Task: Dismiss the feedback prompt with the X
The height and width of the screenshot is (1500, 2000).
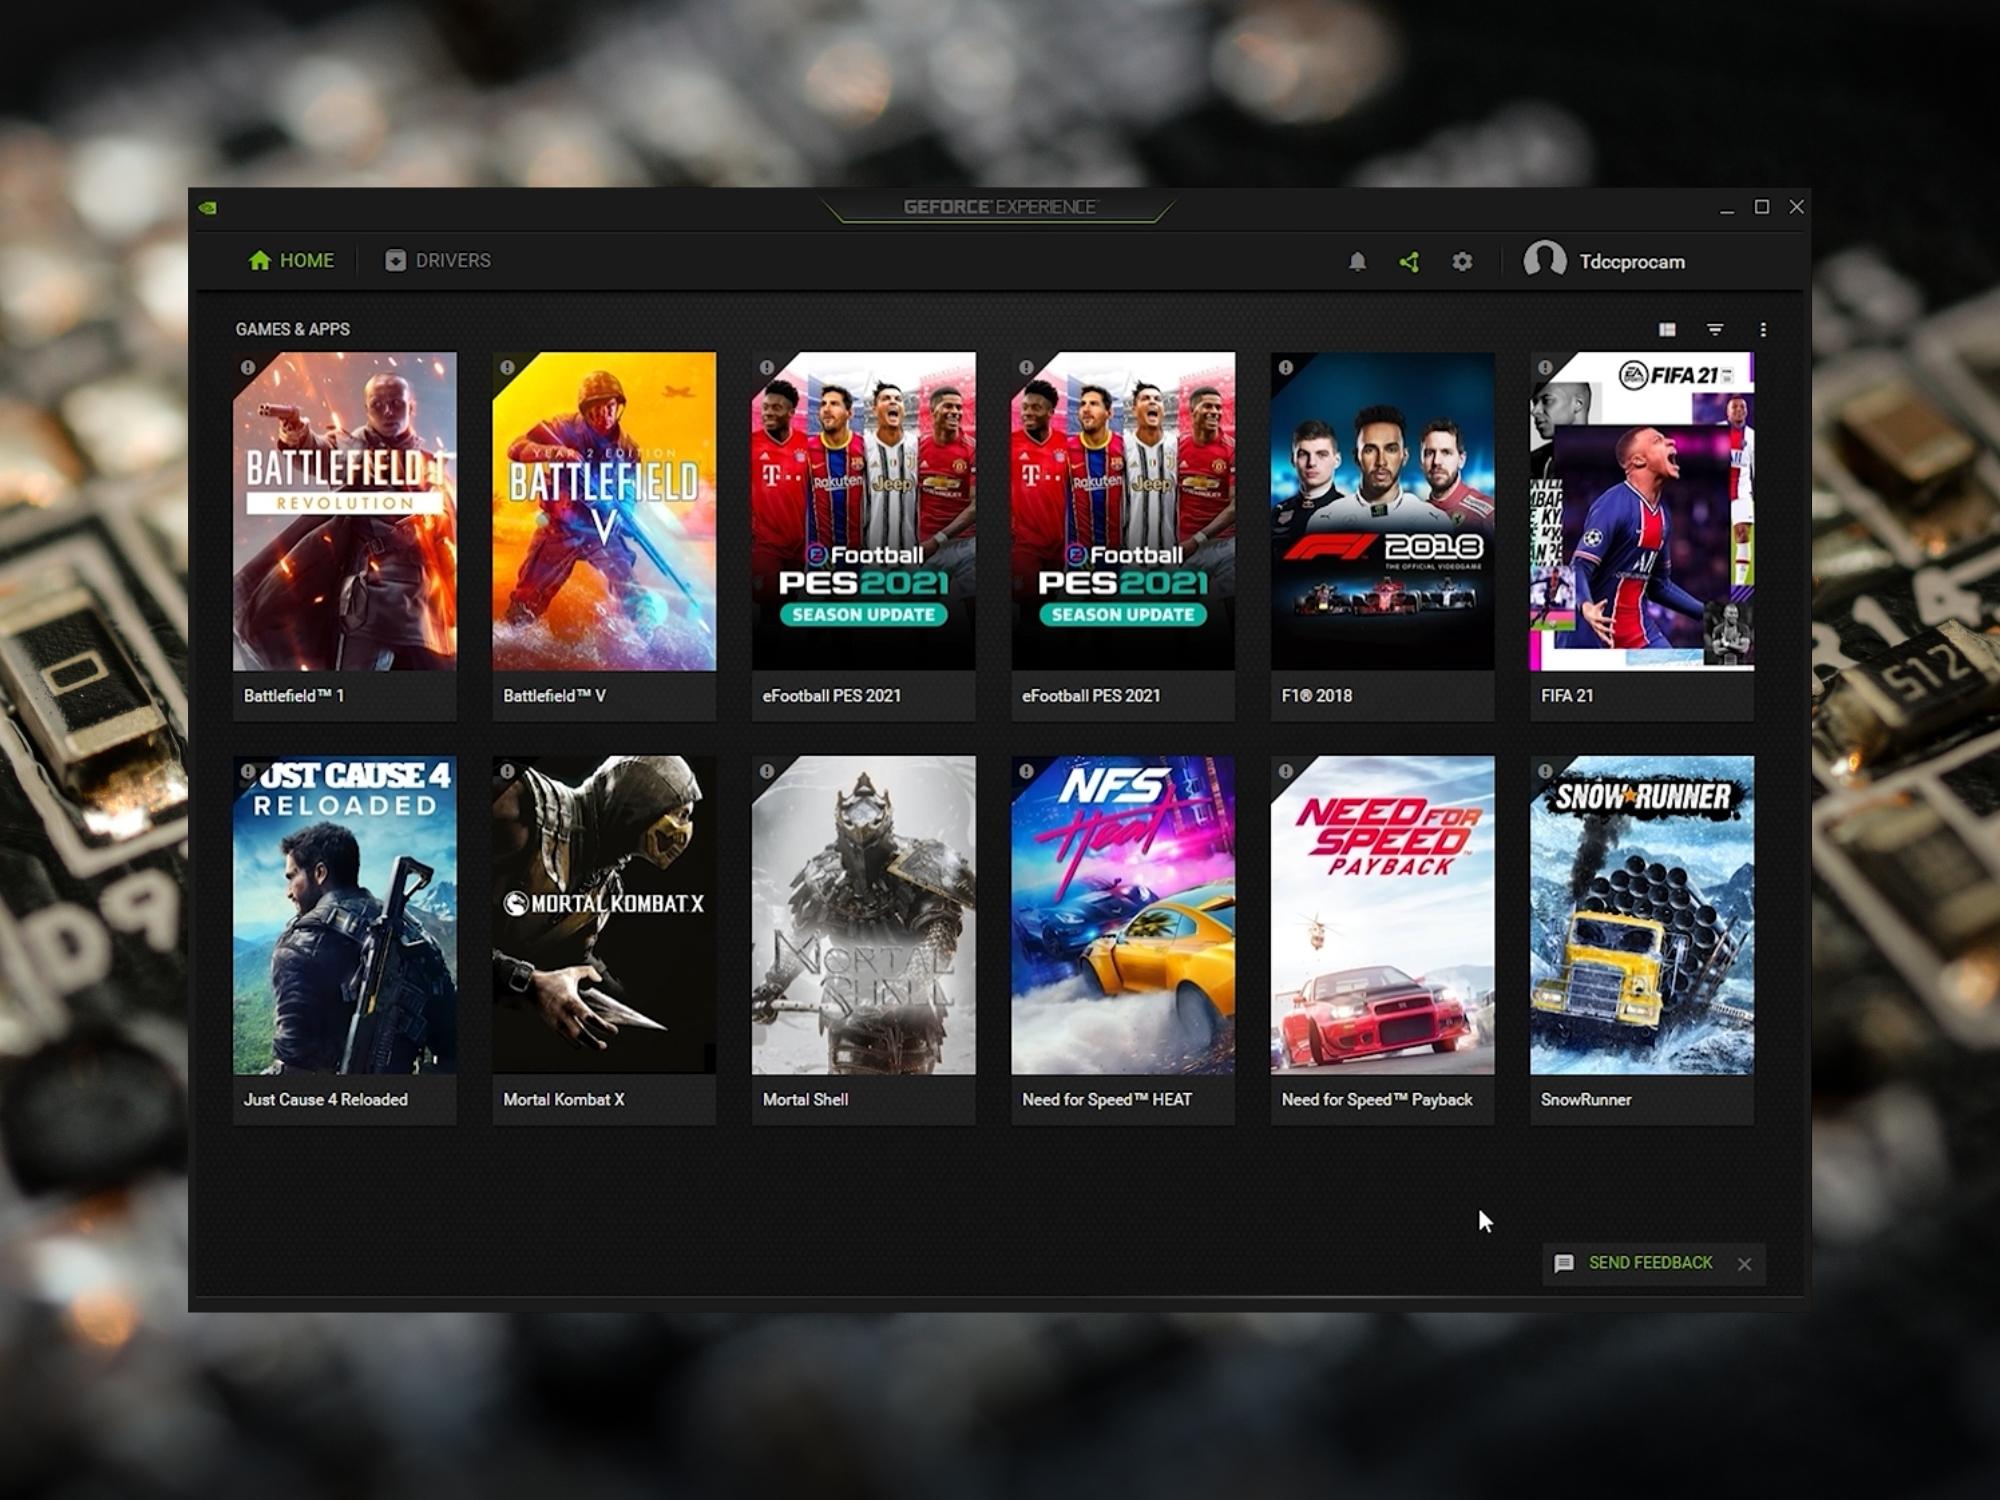Action: (x=1744, y=1263)
